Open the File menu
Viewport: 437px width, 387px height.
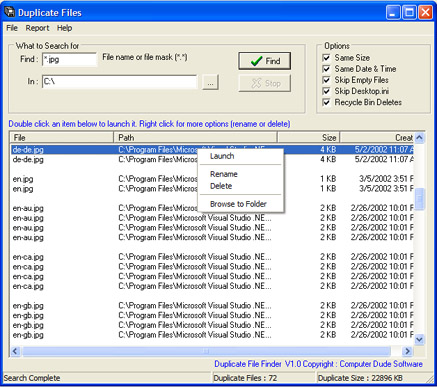(x=12, y=28)
